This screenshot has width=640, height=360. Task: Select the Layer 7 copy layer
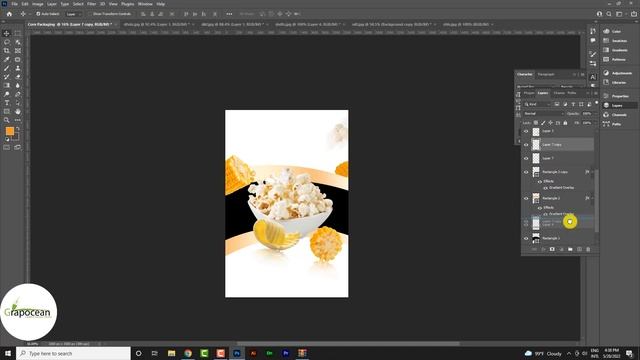click(x=562, y=144)
